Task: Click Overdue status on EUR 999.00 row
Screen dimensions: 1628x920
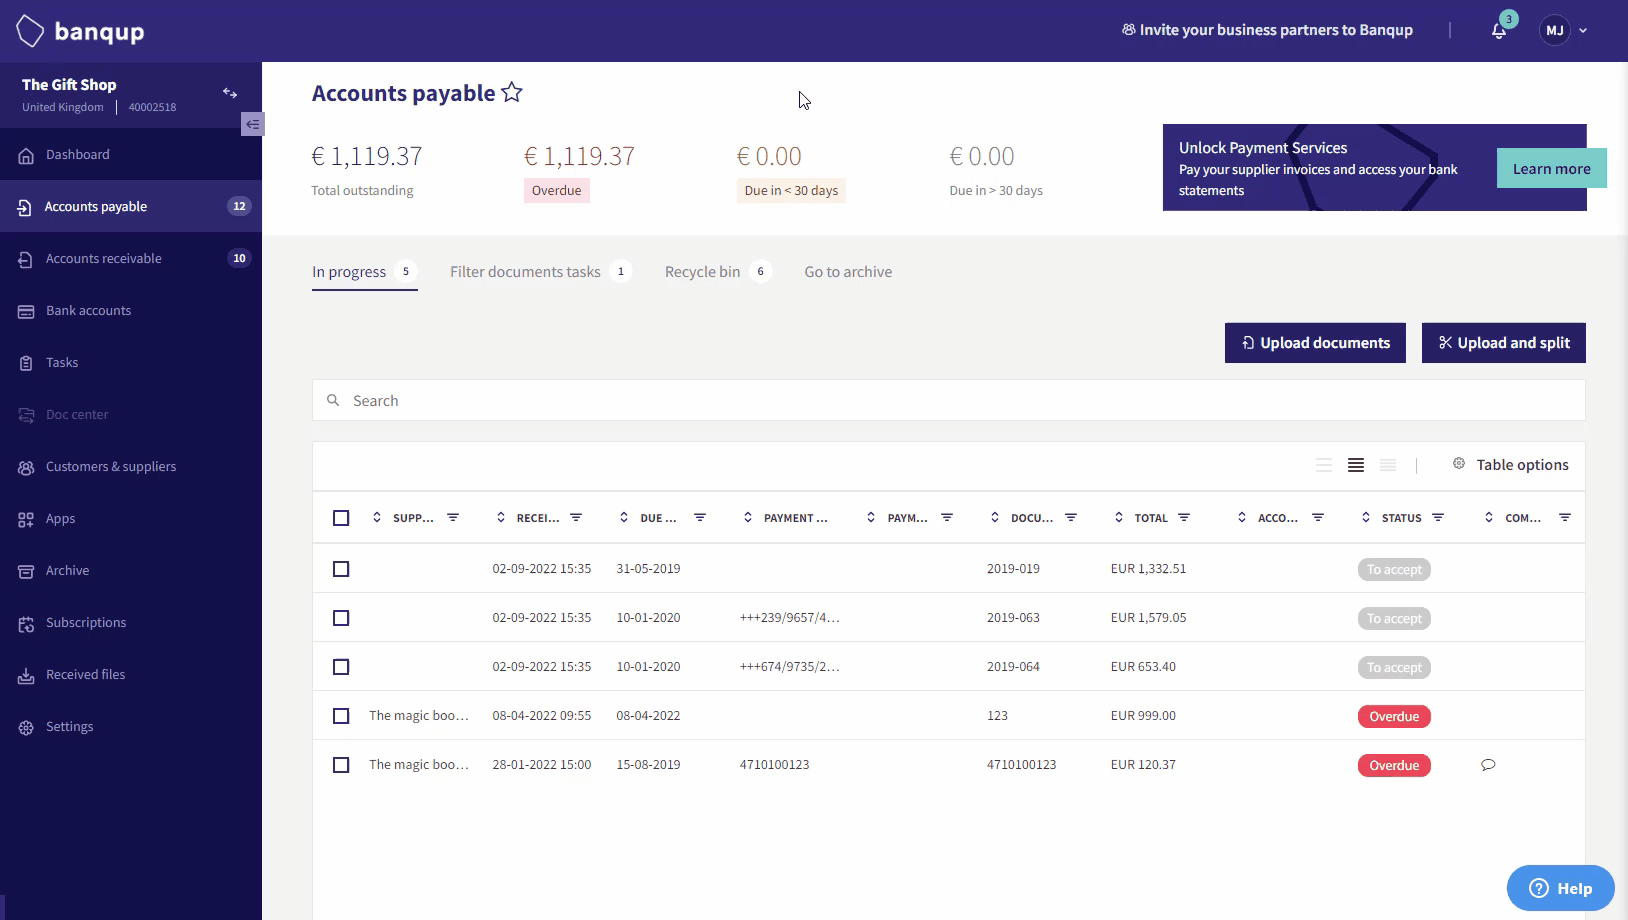Action: [x=1394, y=717]
